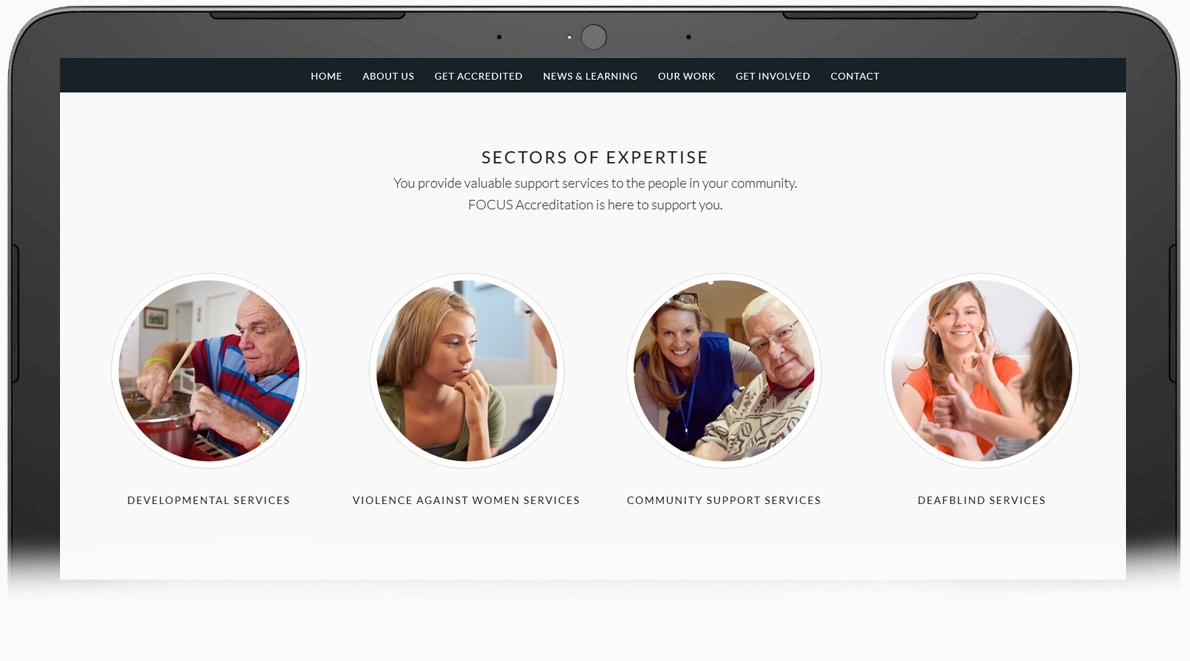Click the Deafblind Services sign-language photo
The width and height of the screenshot is (1190, 661).
[981, 370]
